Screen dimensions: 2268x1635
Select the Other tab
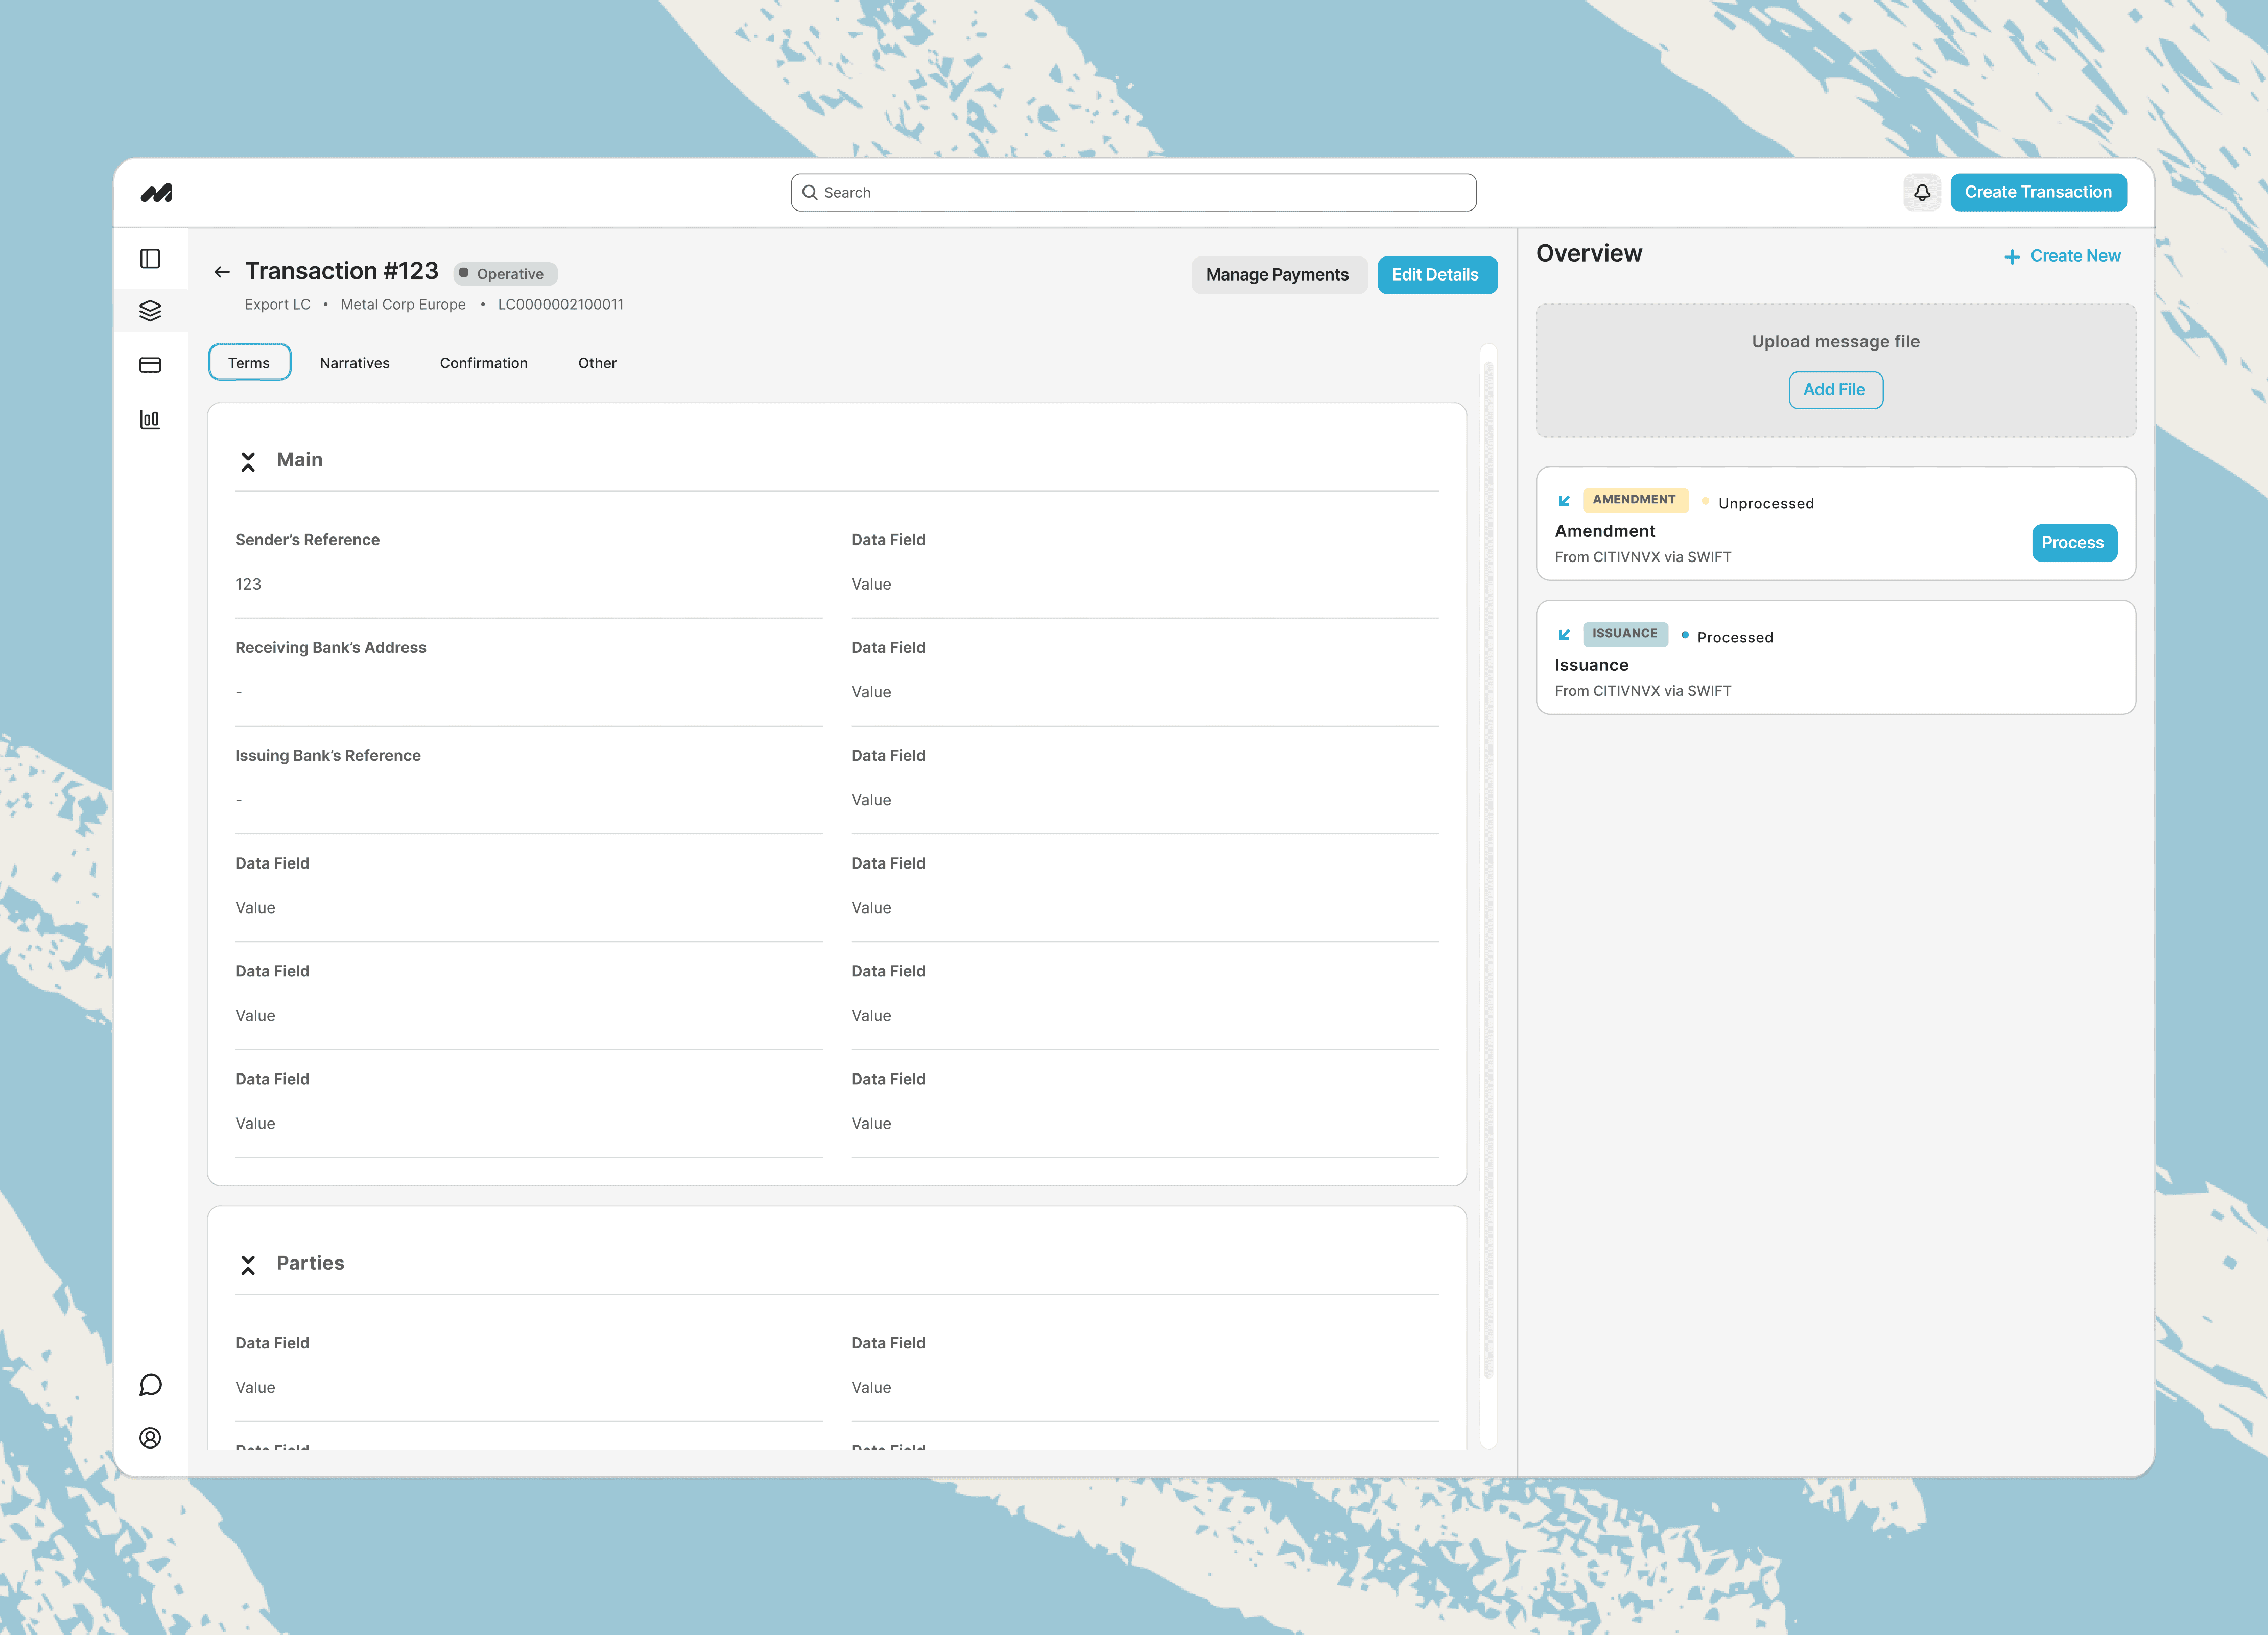(x=597, y=363)
